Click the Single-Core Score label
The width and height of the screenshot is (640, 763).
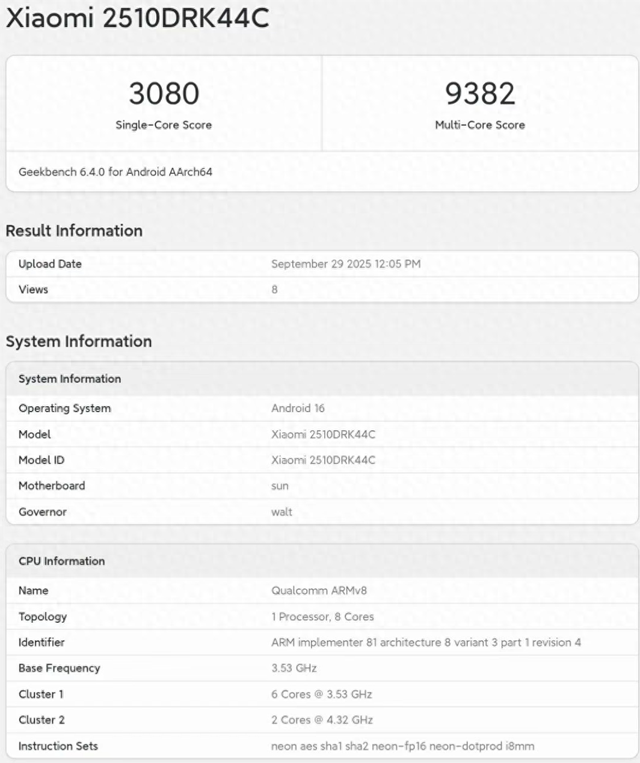pyautogui.click(x=164, y=125)
